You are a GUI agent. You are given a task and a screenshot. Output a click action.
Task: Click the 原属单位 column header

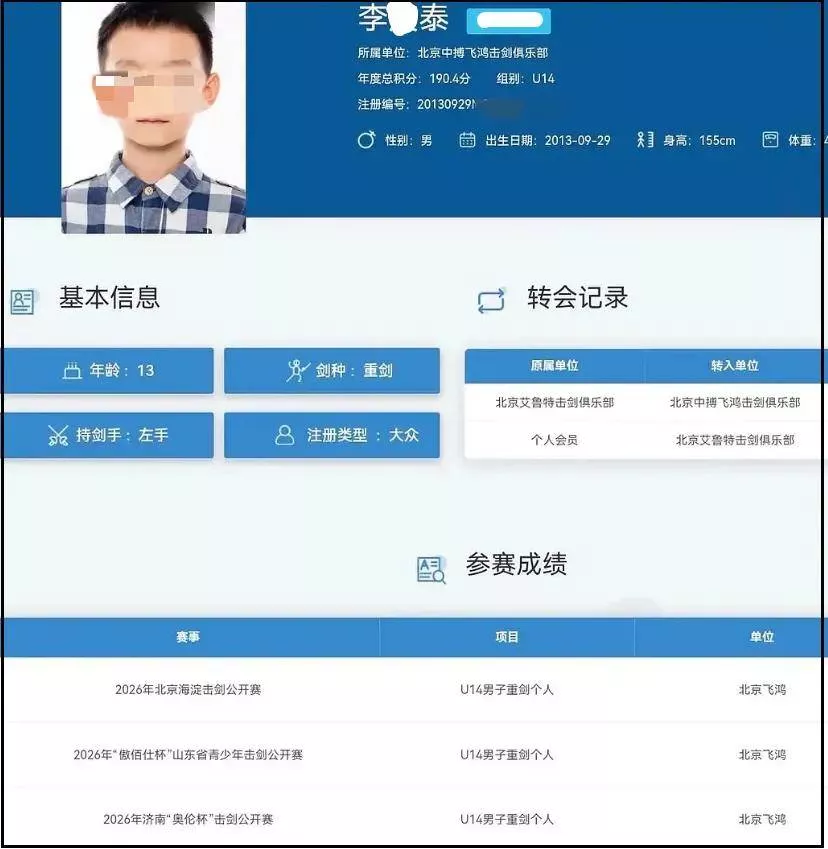click(x=554, y=366)
